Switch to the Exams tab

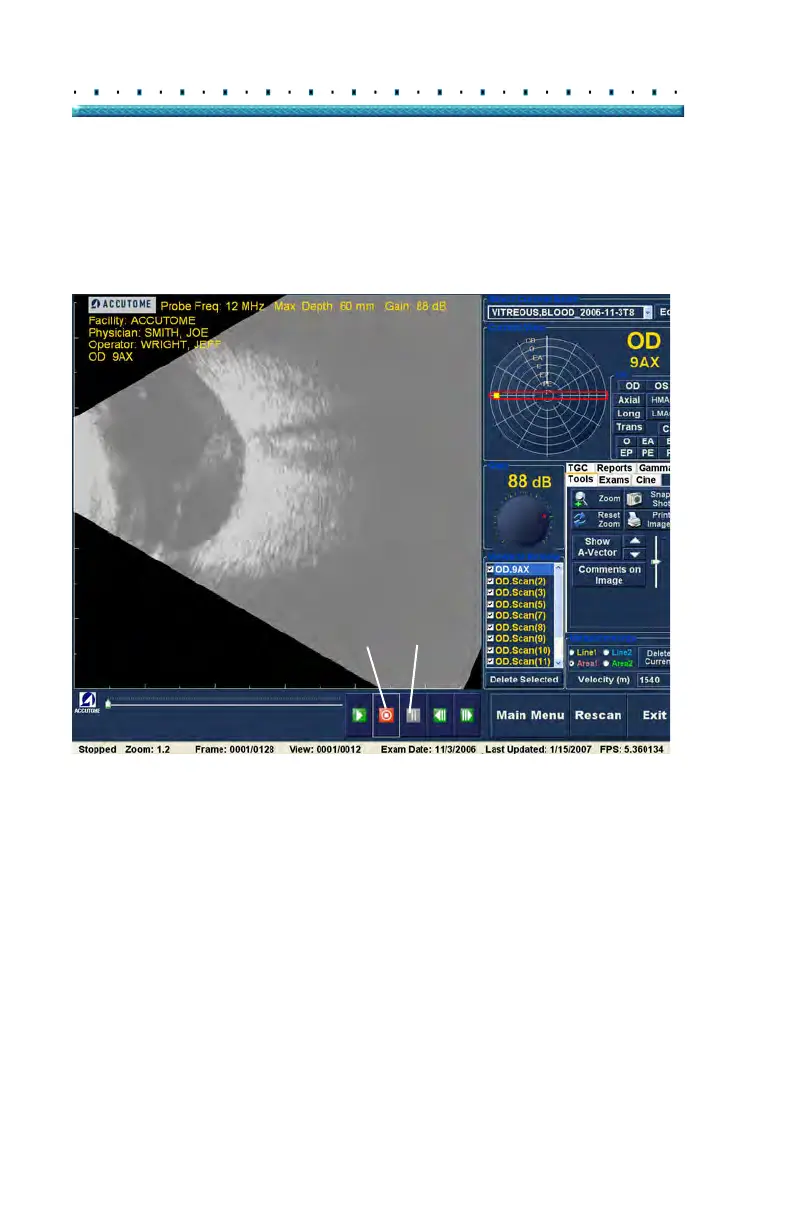[x=614, y=480]
